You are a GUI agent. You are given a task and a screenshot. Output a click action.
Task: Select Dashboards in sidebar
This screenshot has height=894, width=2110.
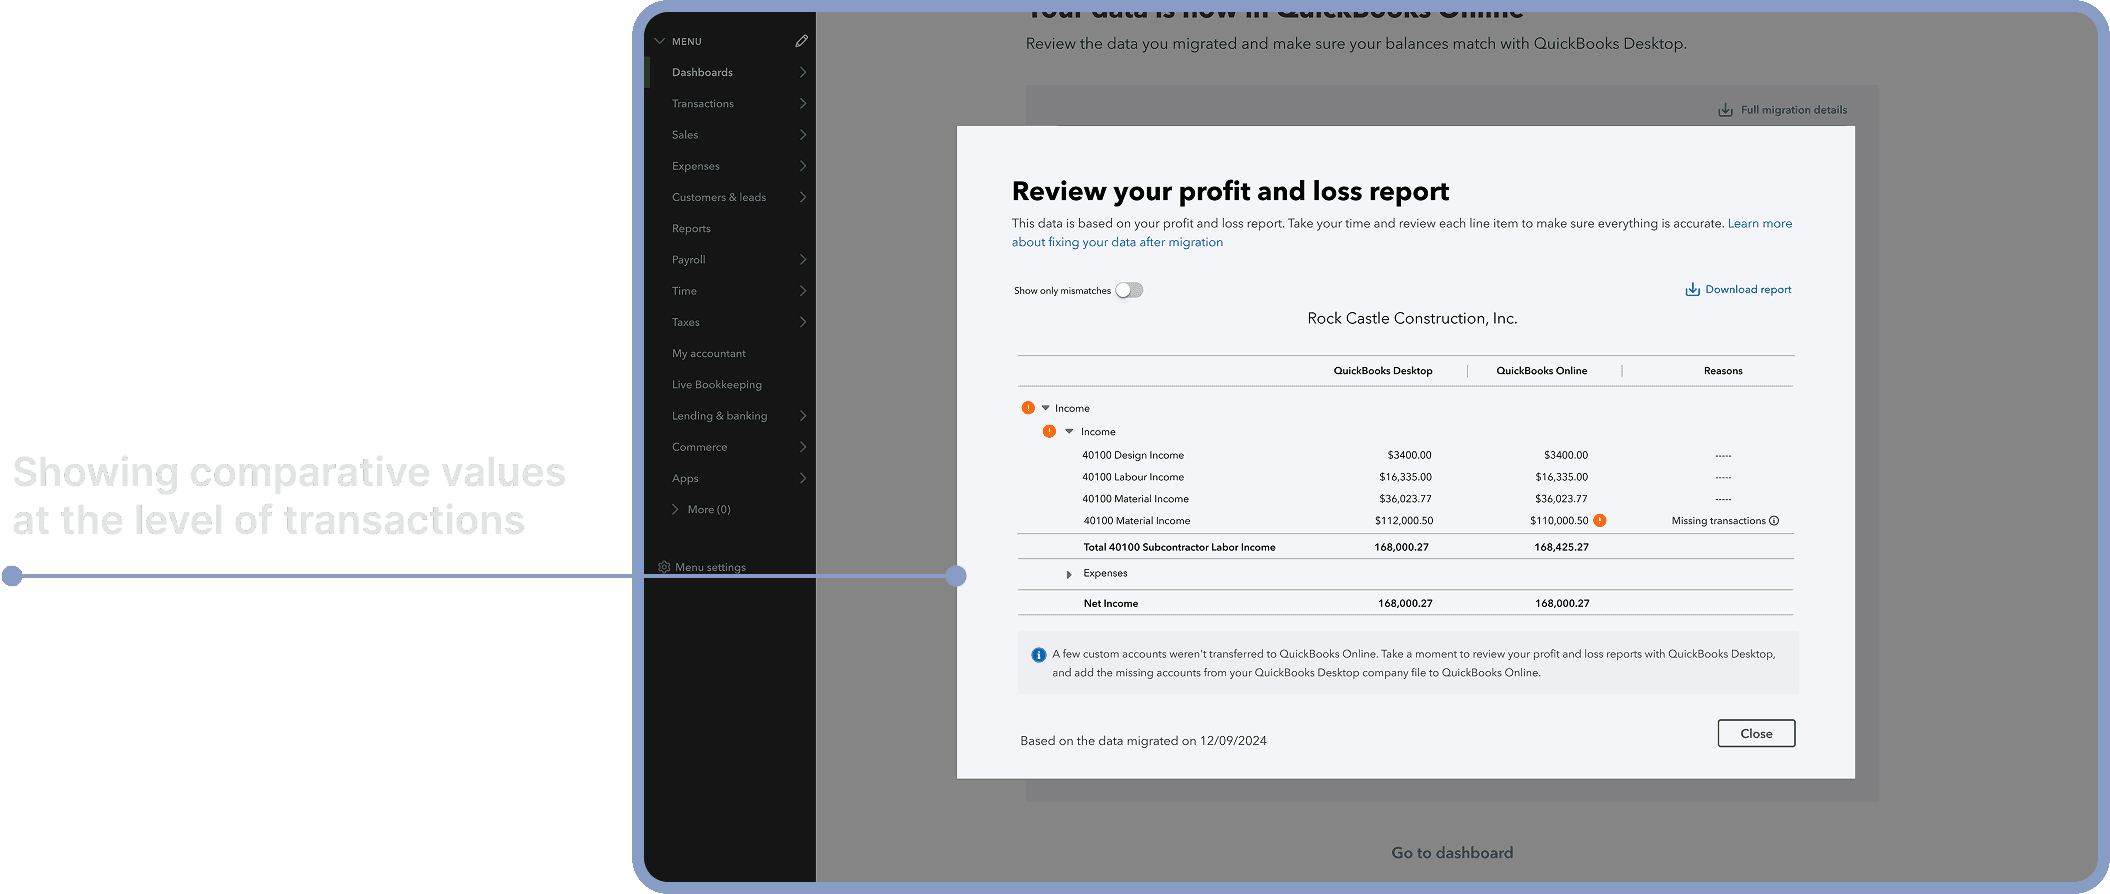pos(702,72)
